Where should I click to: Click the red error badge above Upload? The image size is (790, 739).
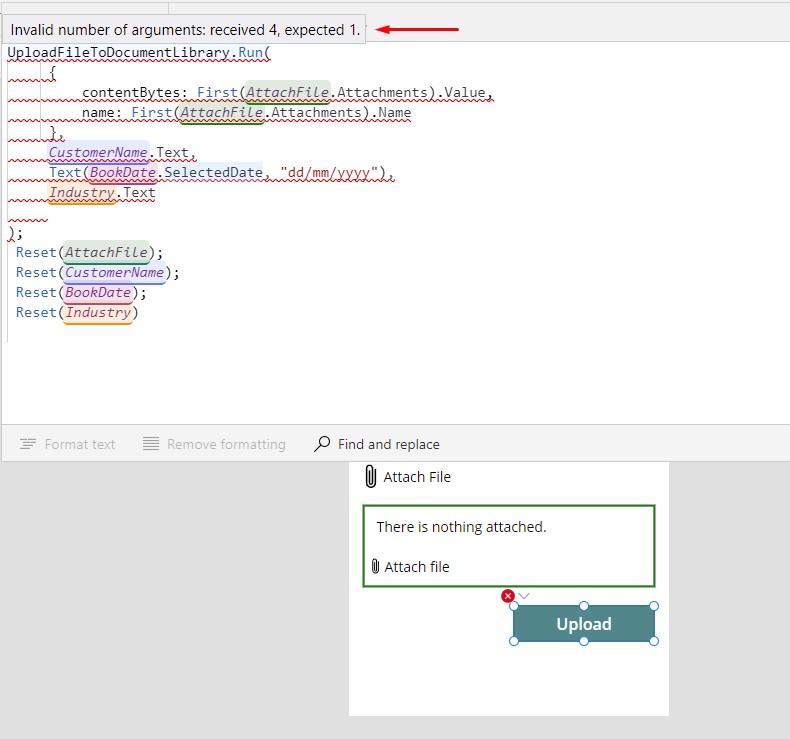pyautogui.click(x=508, y=596)
